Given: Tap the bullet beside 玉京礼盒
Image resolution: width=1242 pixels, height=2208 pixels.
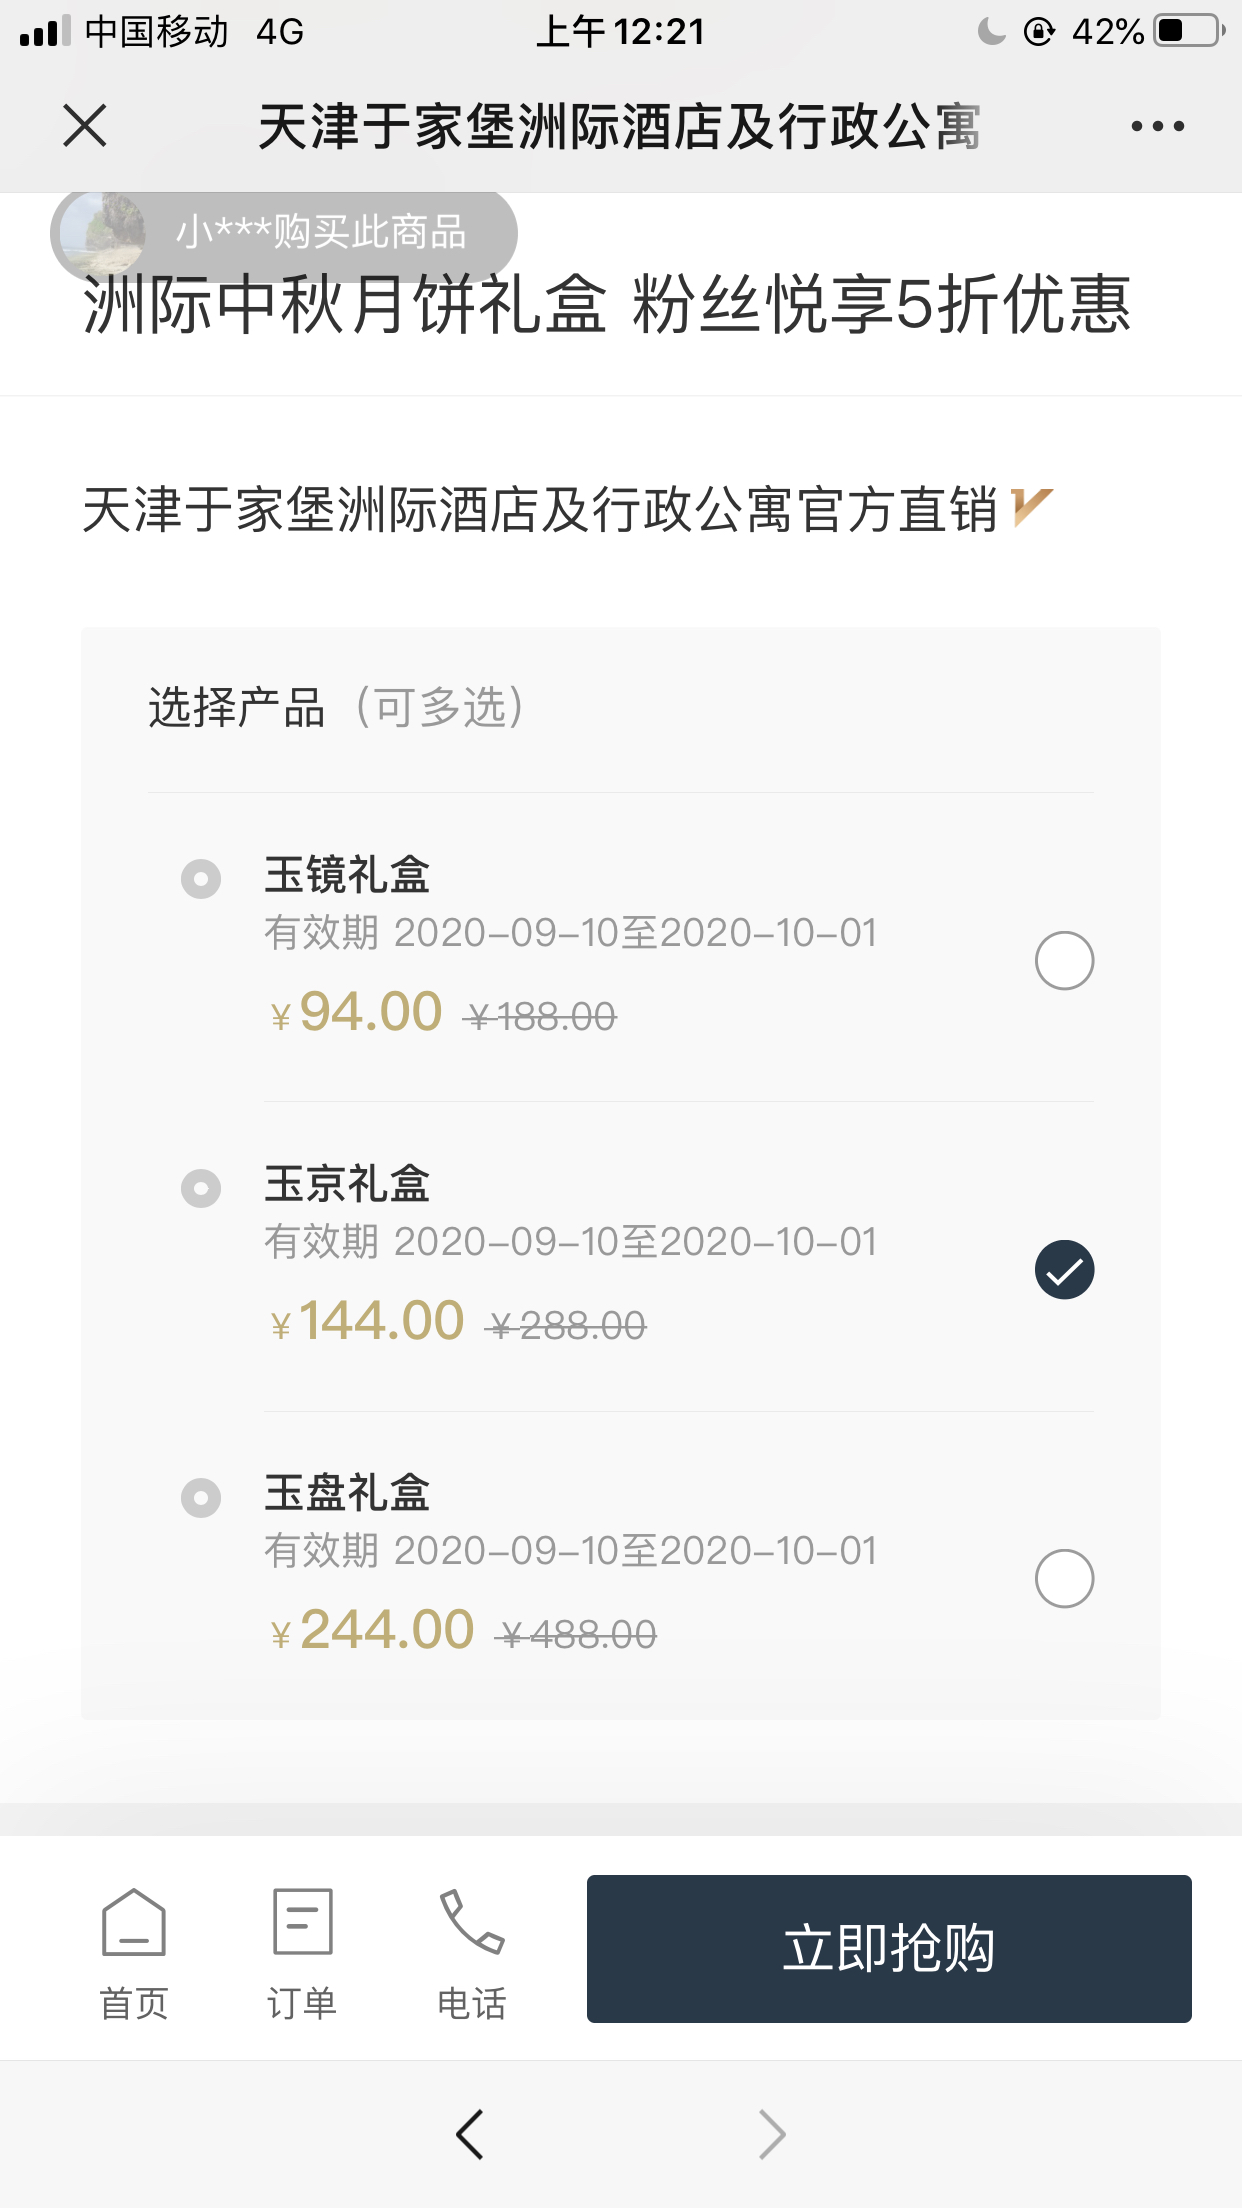Looking at the screenshot, I should (x=201, y=1188).
